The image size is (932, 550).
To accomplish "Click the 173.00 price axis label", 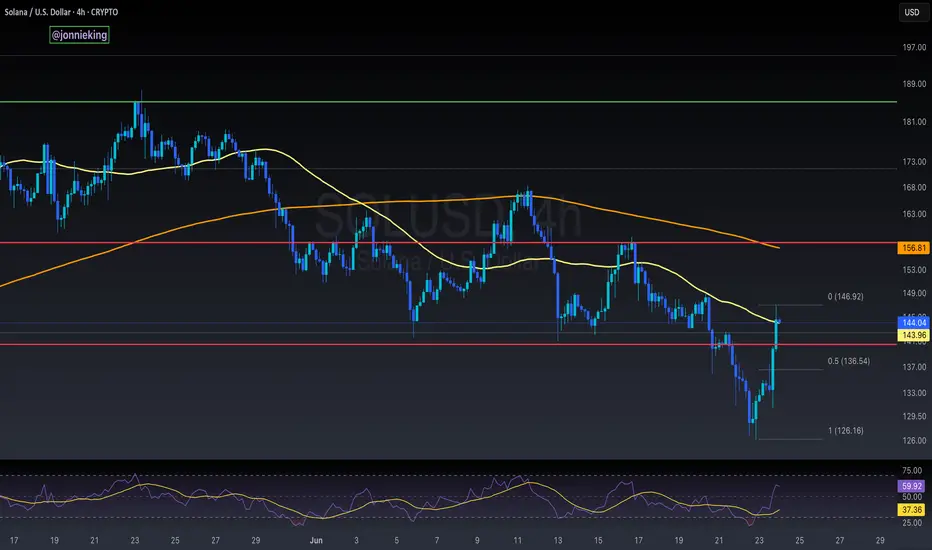I will click(x=914, y=162).
